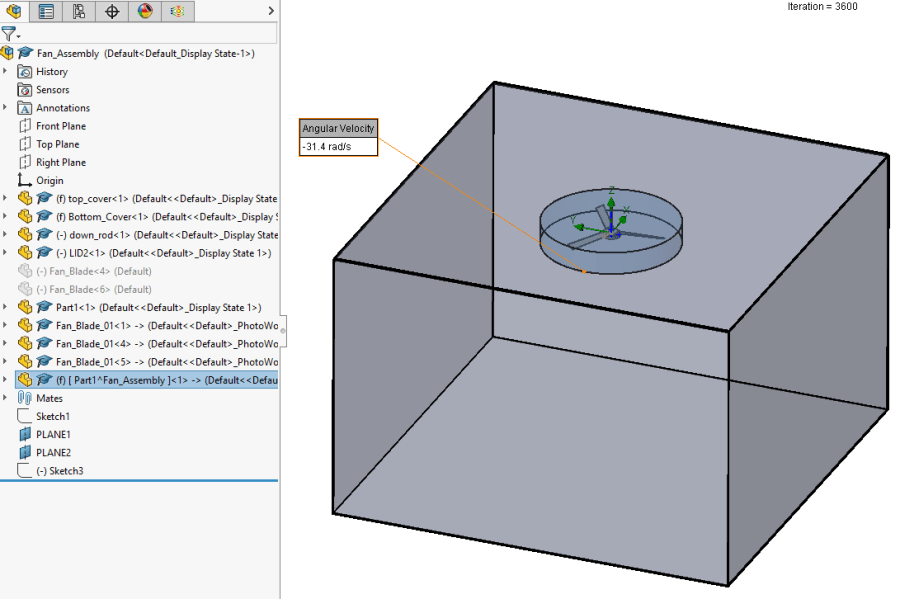Click the Angular Velocity callout header

pos(338,129)
